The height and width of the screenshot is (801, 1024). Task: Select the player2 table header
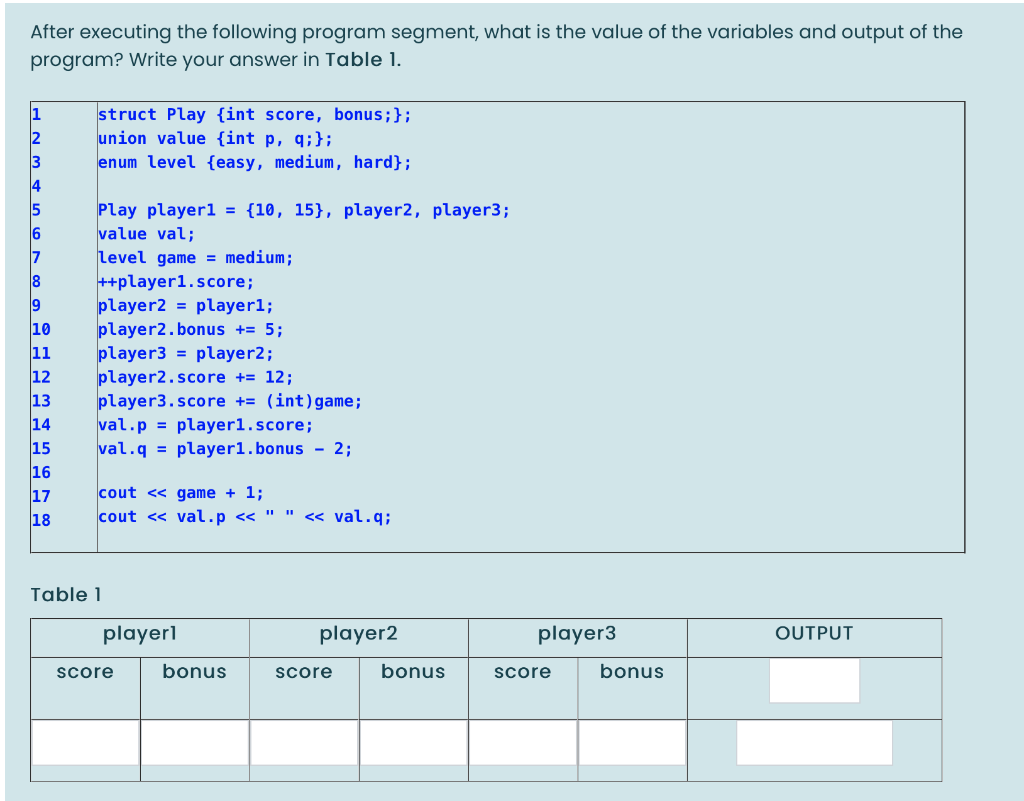tap(358, 634)
